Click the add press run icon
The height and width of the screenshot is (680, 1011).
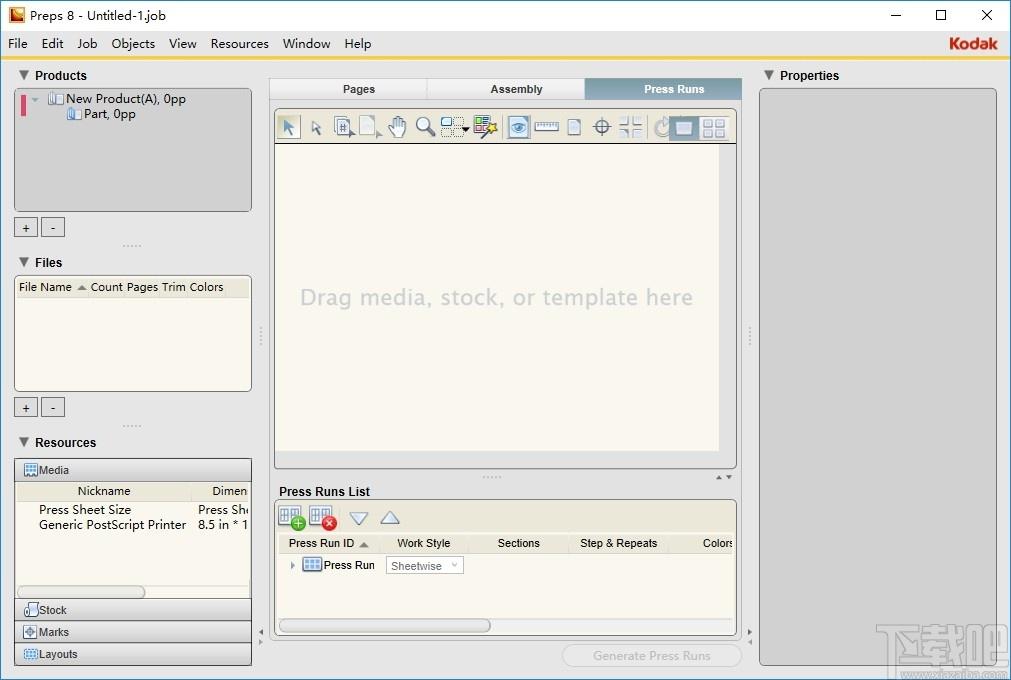click(291, 518)
